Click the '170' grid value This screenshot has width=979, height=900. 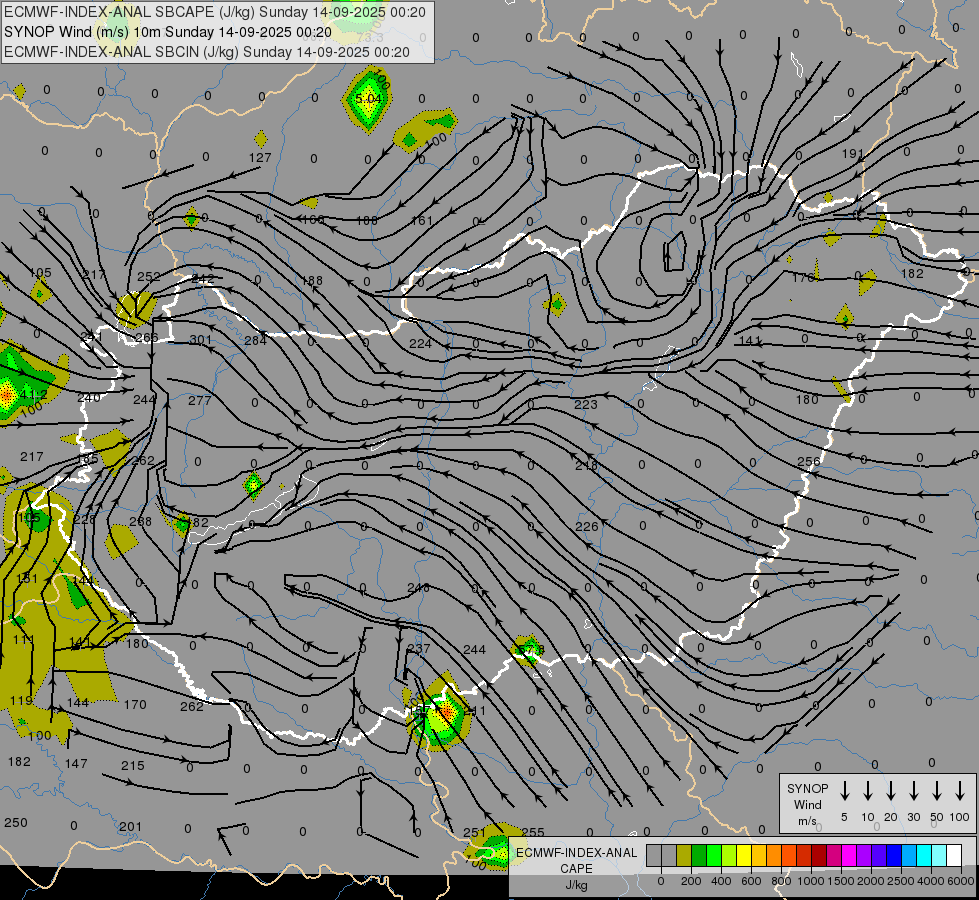tap(135, 705)
